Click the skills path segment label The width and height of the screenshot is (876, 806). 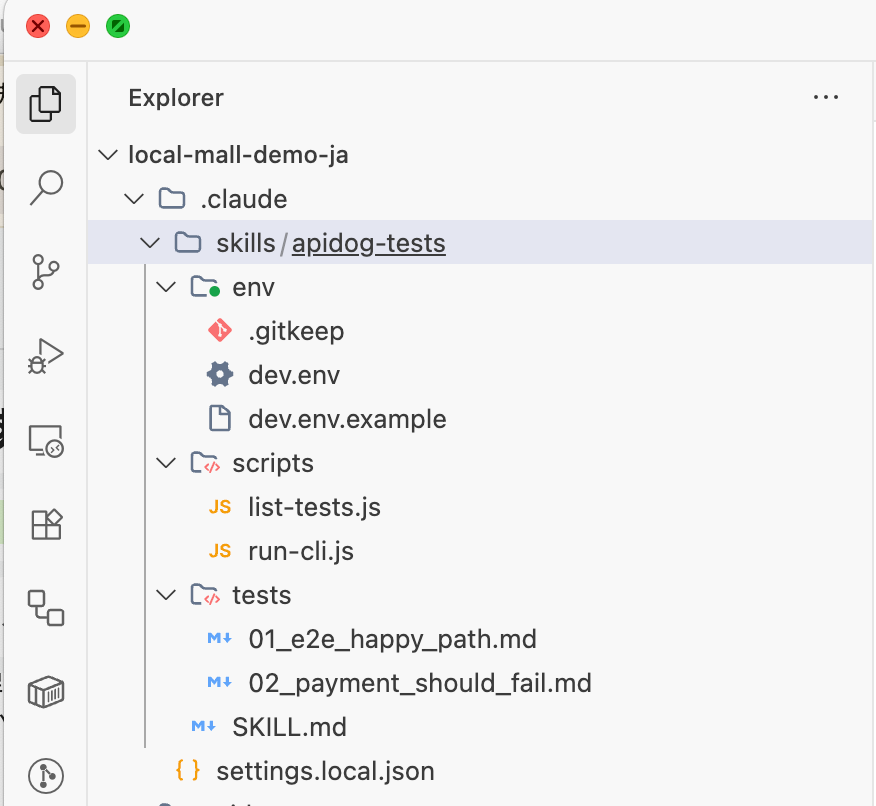click(x=246, y=243)
